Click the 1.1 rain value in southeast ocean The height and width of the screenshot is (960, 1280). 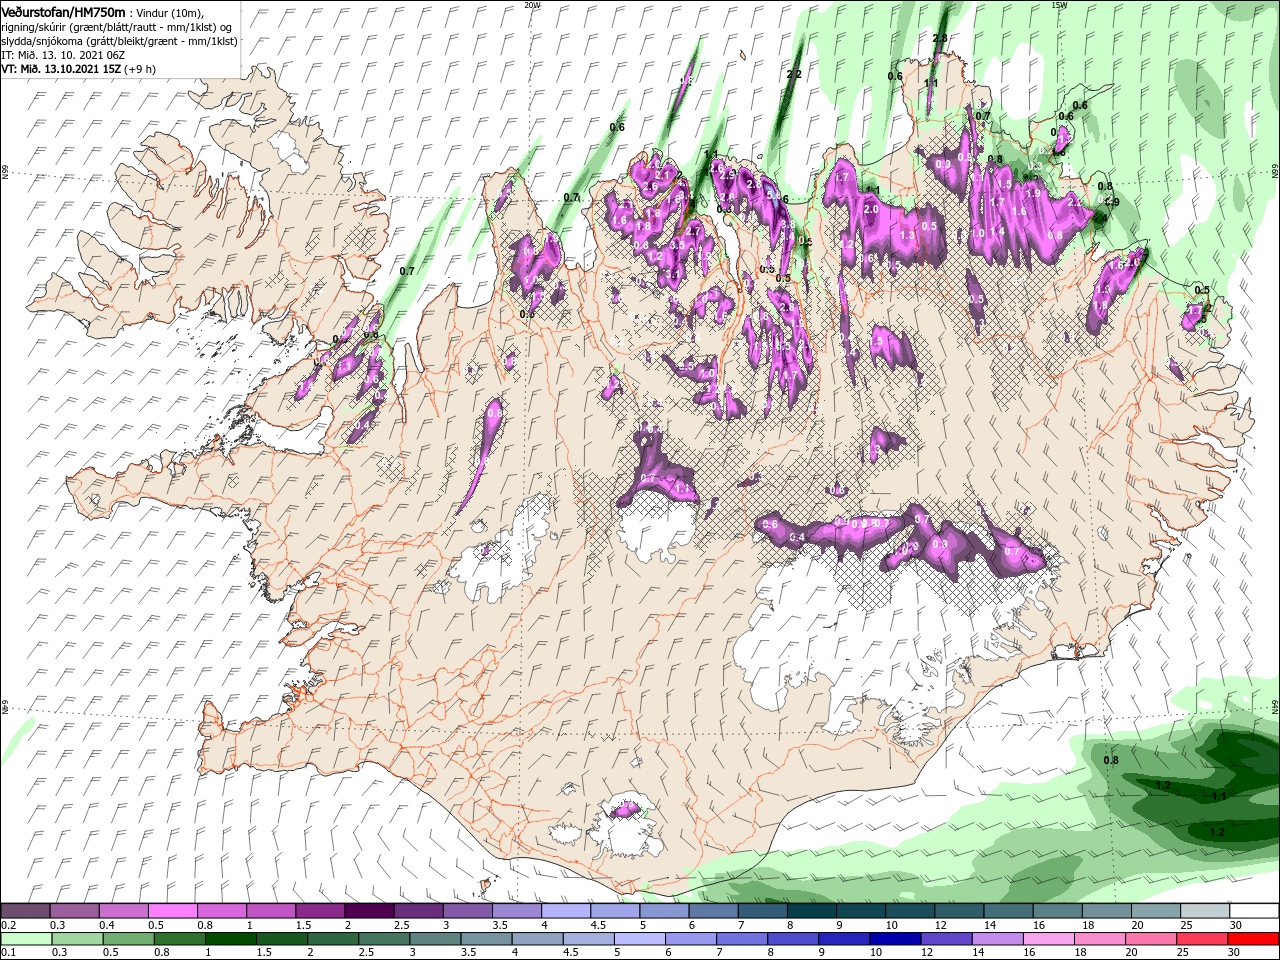click(x=1218, y=797)
